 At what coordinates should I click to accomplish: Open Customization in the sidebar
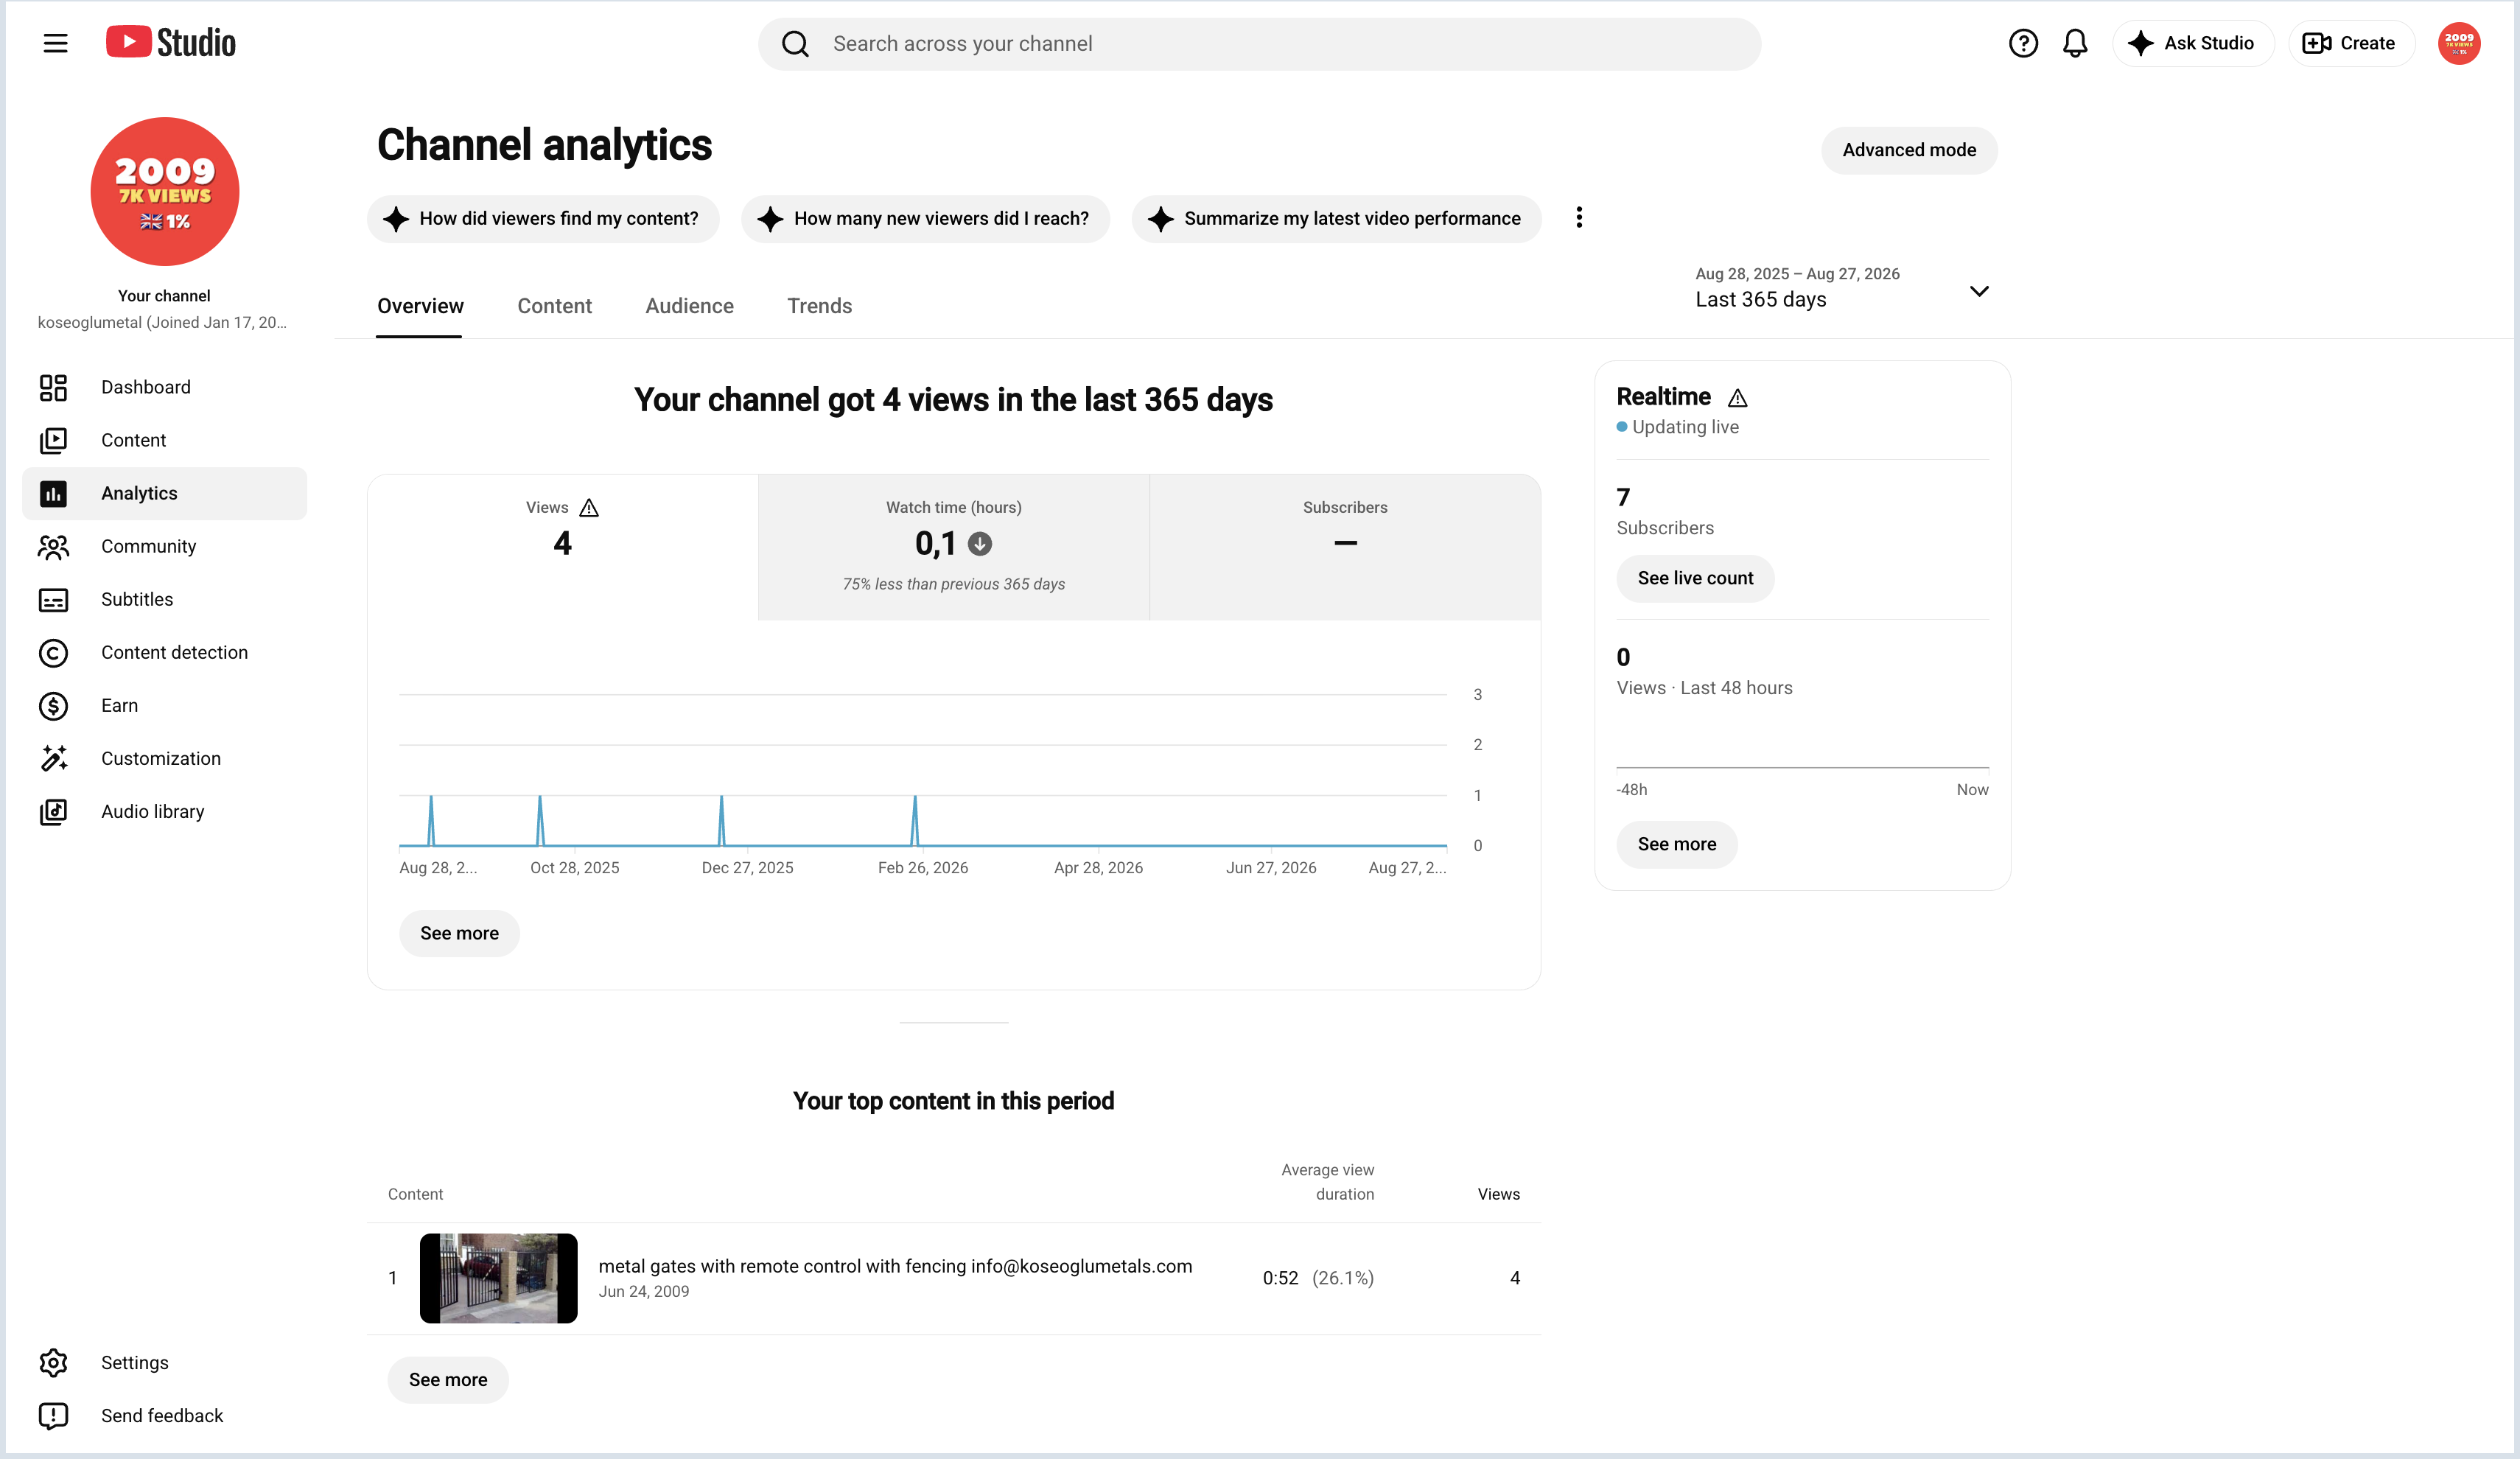click(x=164, y=758)
